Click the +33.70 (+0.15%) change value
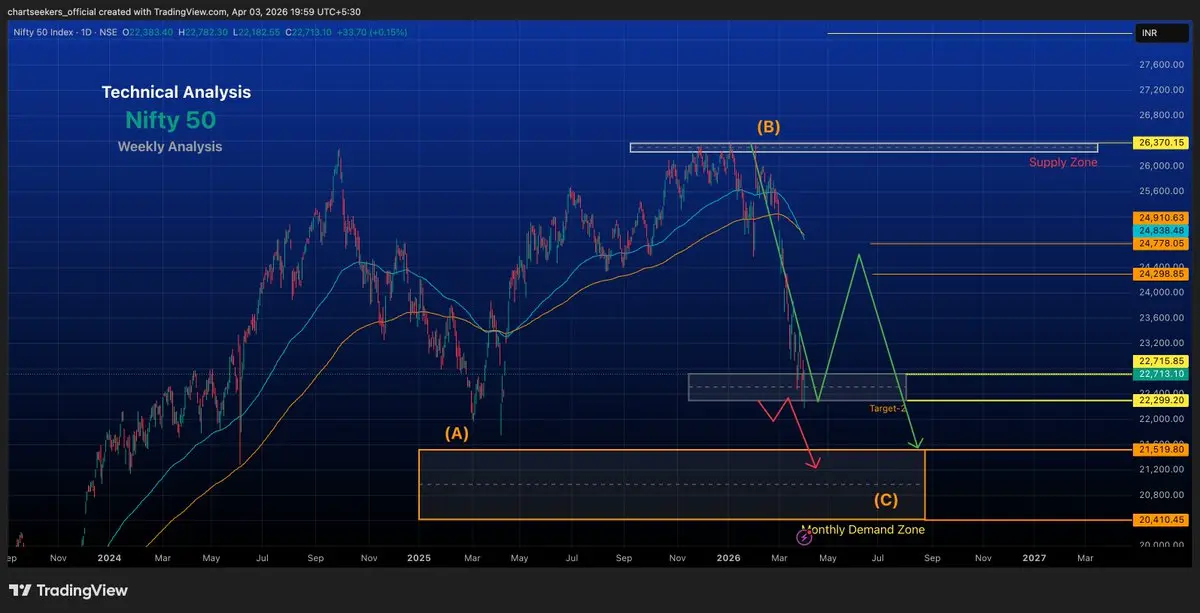1200x613 pixels. [x=371, y=32]
